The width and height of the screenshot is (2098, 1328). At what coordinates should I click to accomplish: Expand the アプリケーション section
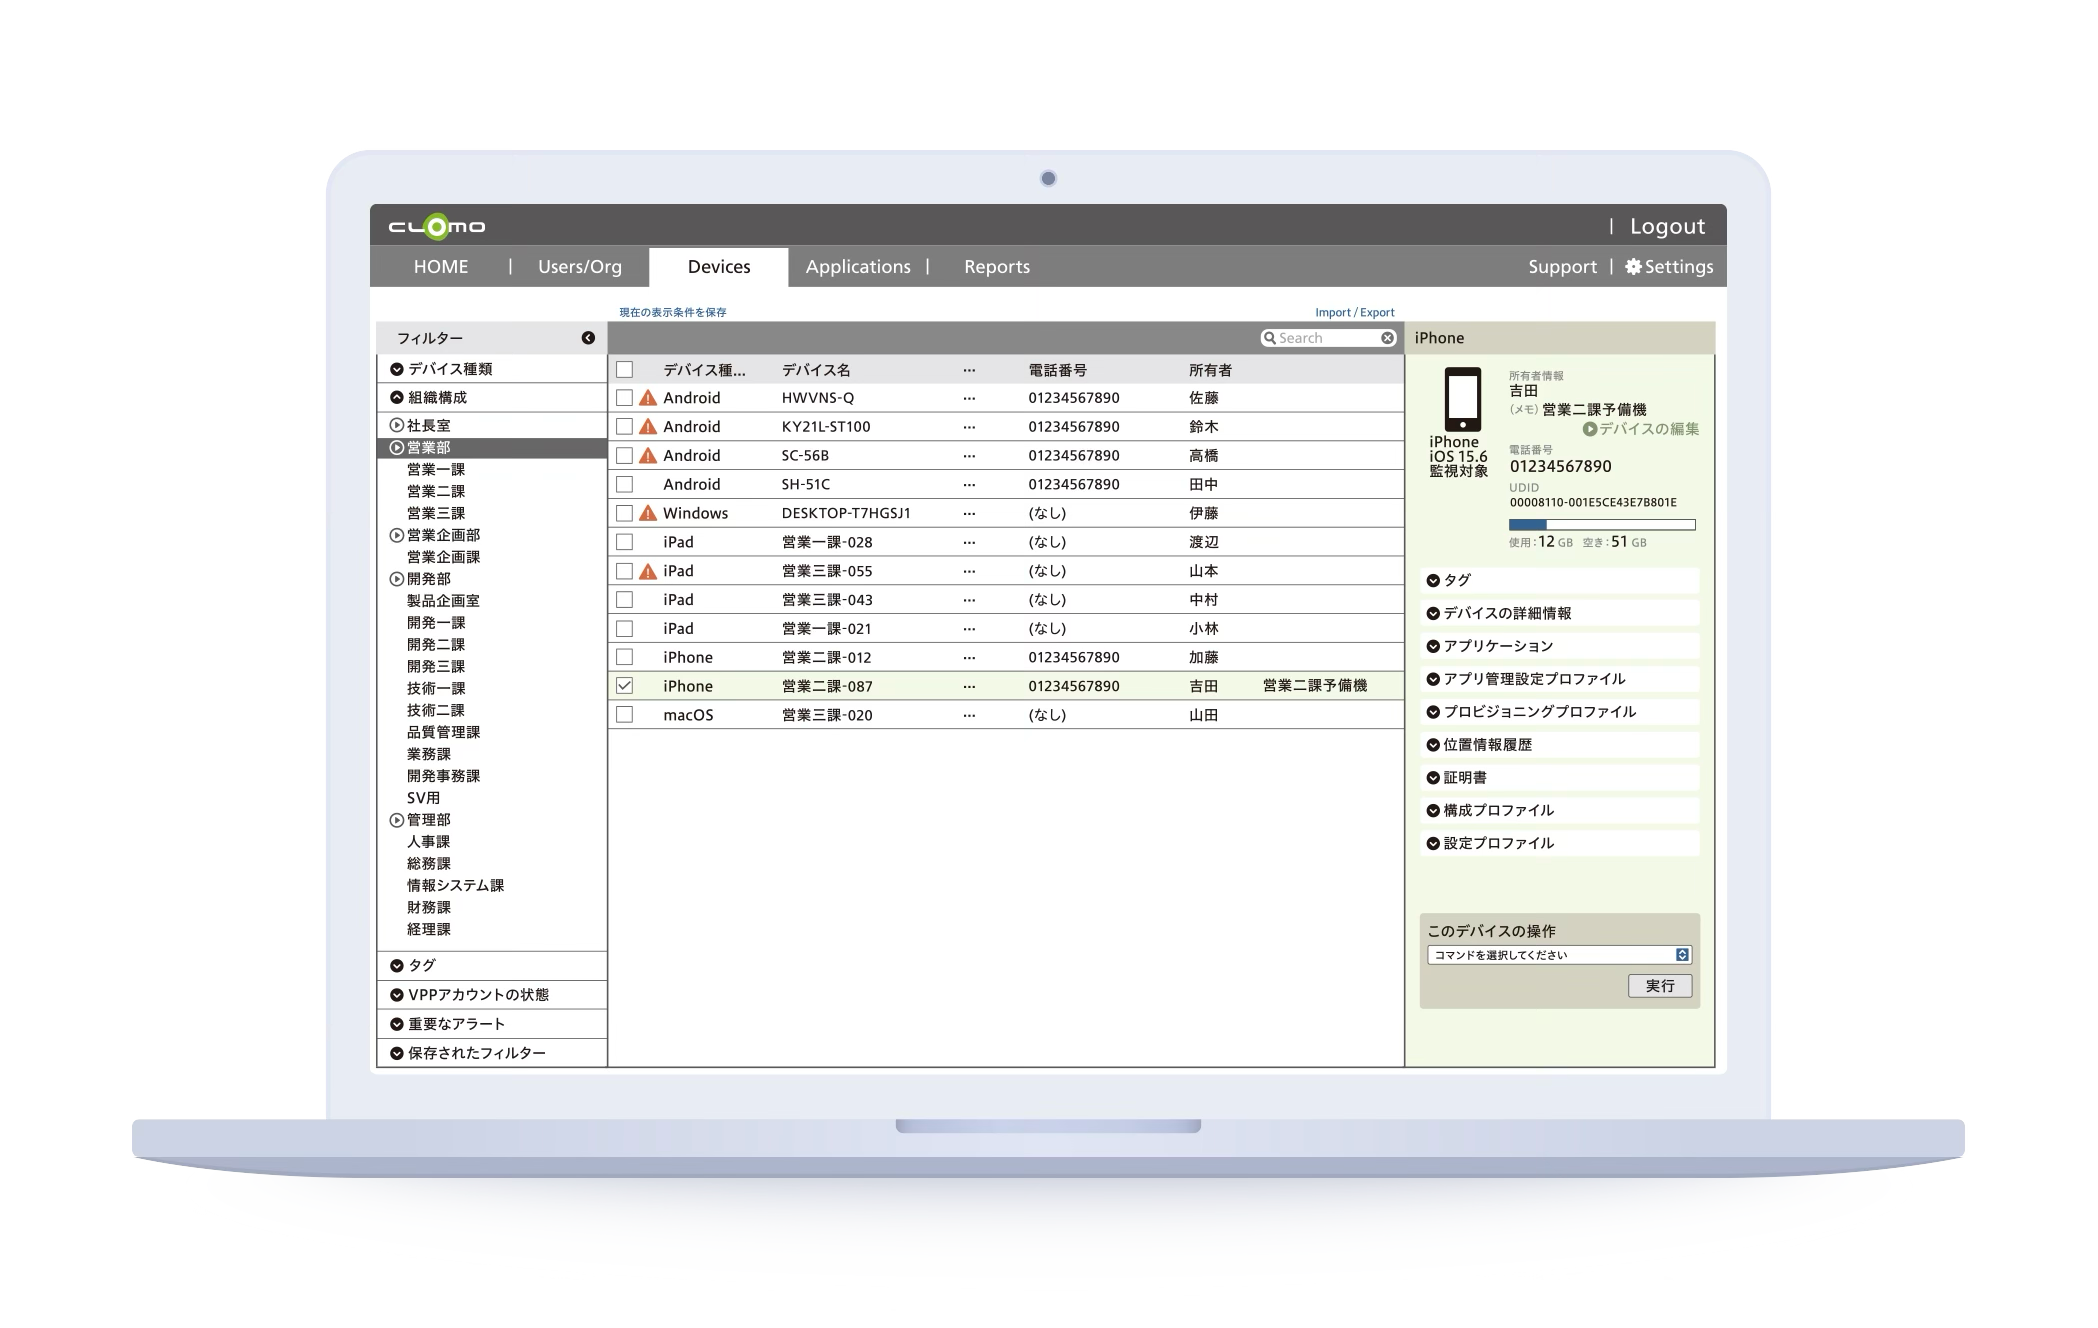[1496, 646]
